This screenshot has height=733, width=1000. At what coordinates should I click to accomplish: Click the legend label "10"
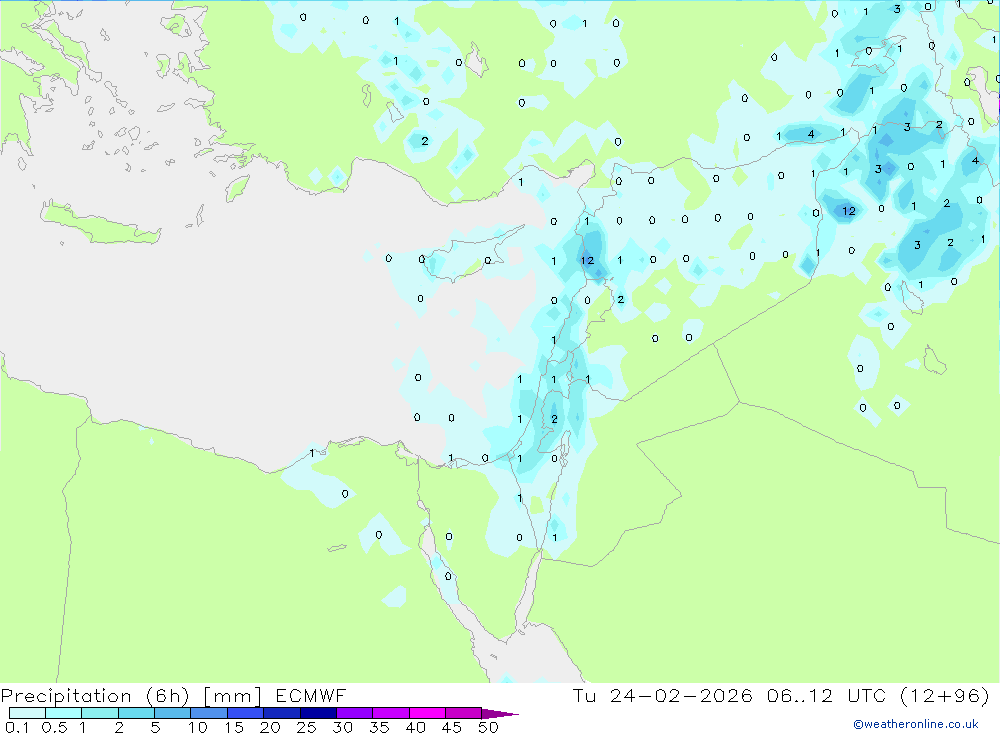(x=198, y=727)
